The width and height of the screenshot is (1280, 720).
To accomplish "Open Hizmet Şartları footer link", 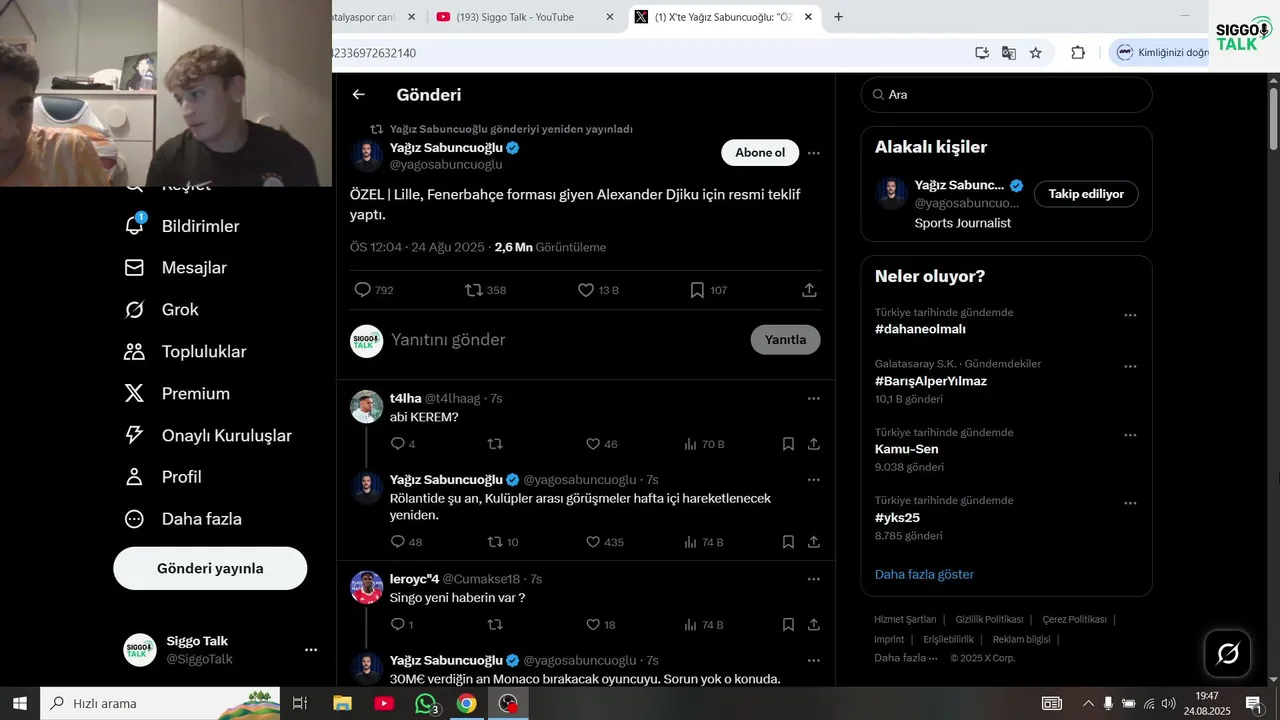I will tap(905, 619).
